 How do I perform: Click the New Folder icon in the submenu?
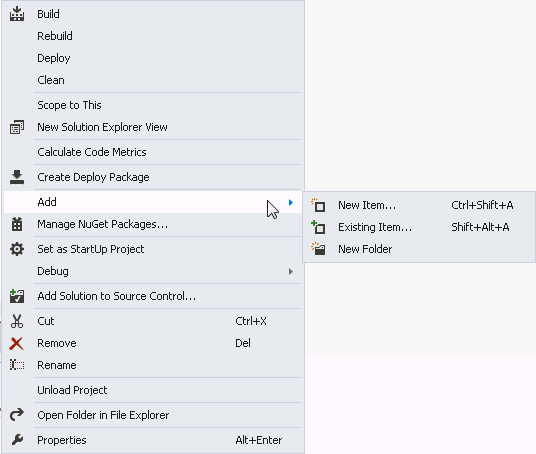click(318, 249)
